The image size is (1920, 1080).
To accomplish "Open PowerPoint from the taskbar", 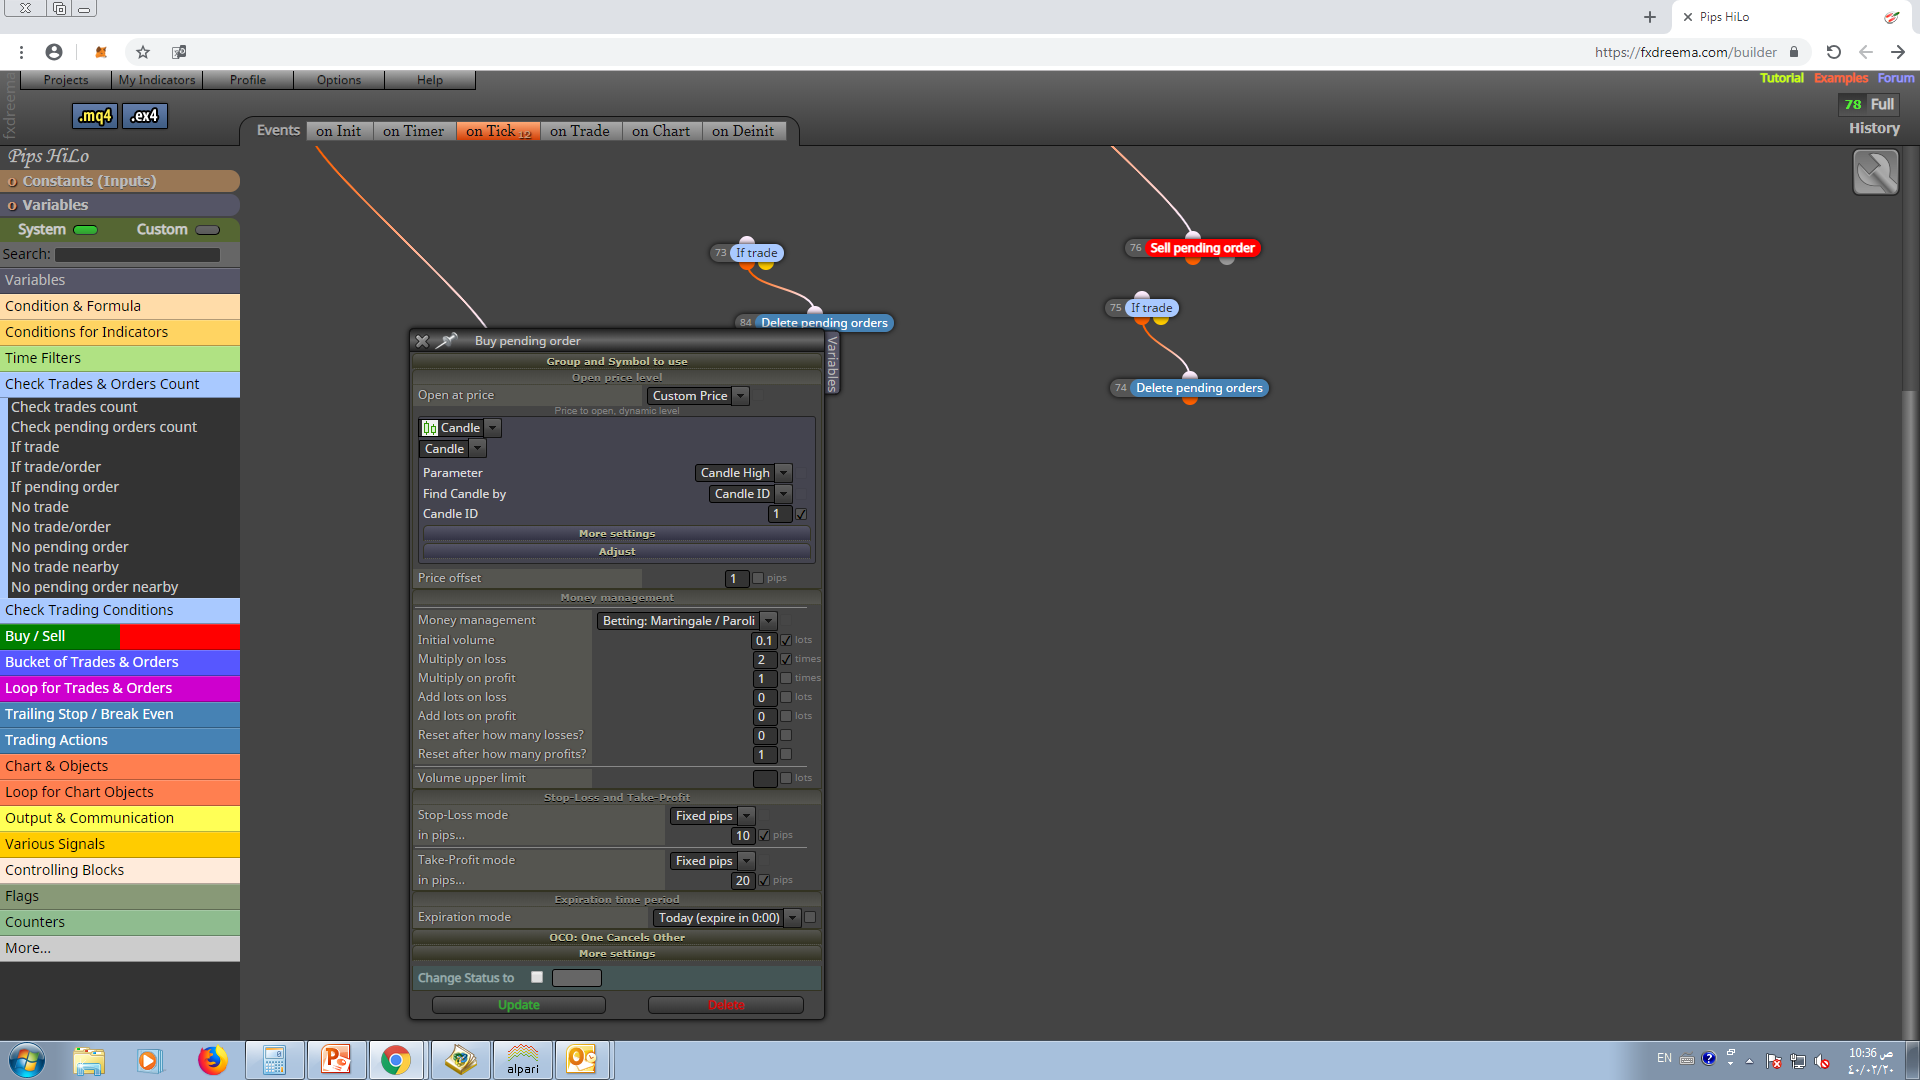I will (336, 1060).
